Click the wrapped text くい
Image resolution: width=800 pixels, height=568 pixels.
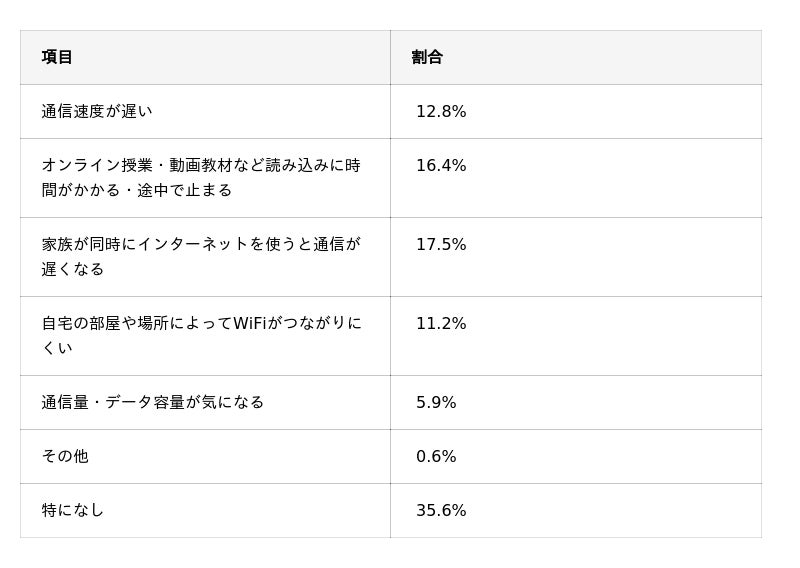tap(57, 349)
